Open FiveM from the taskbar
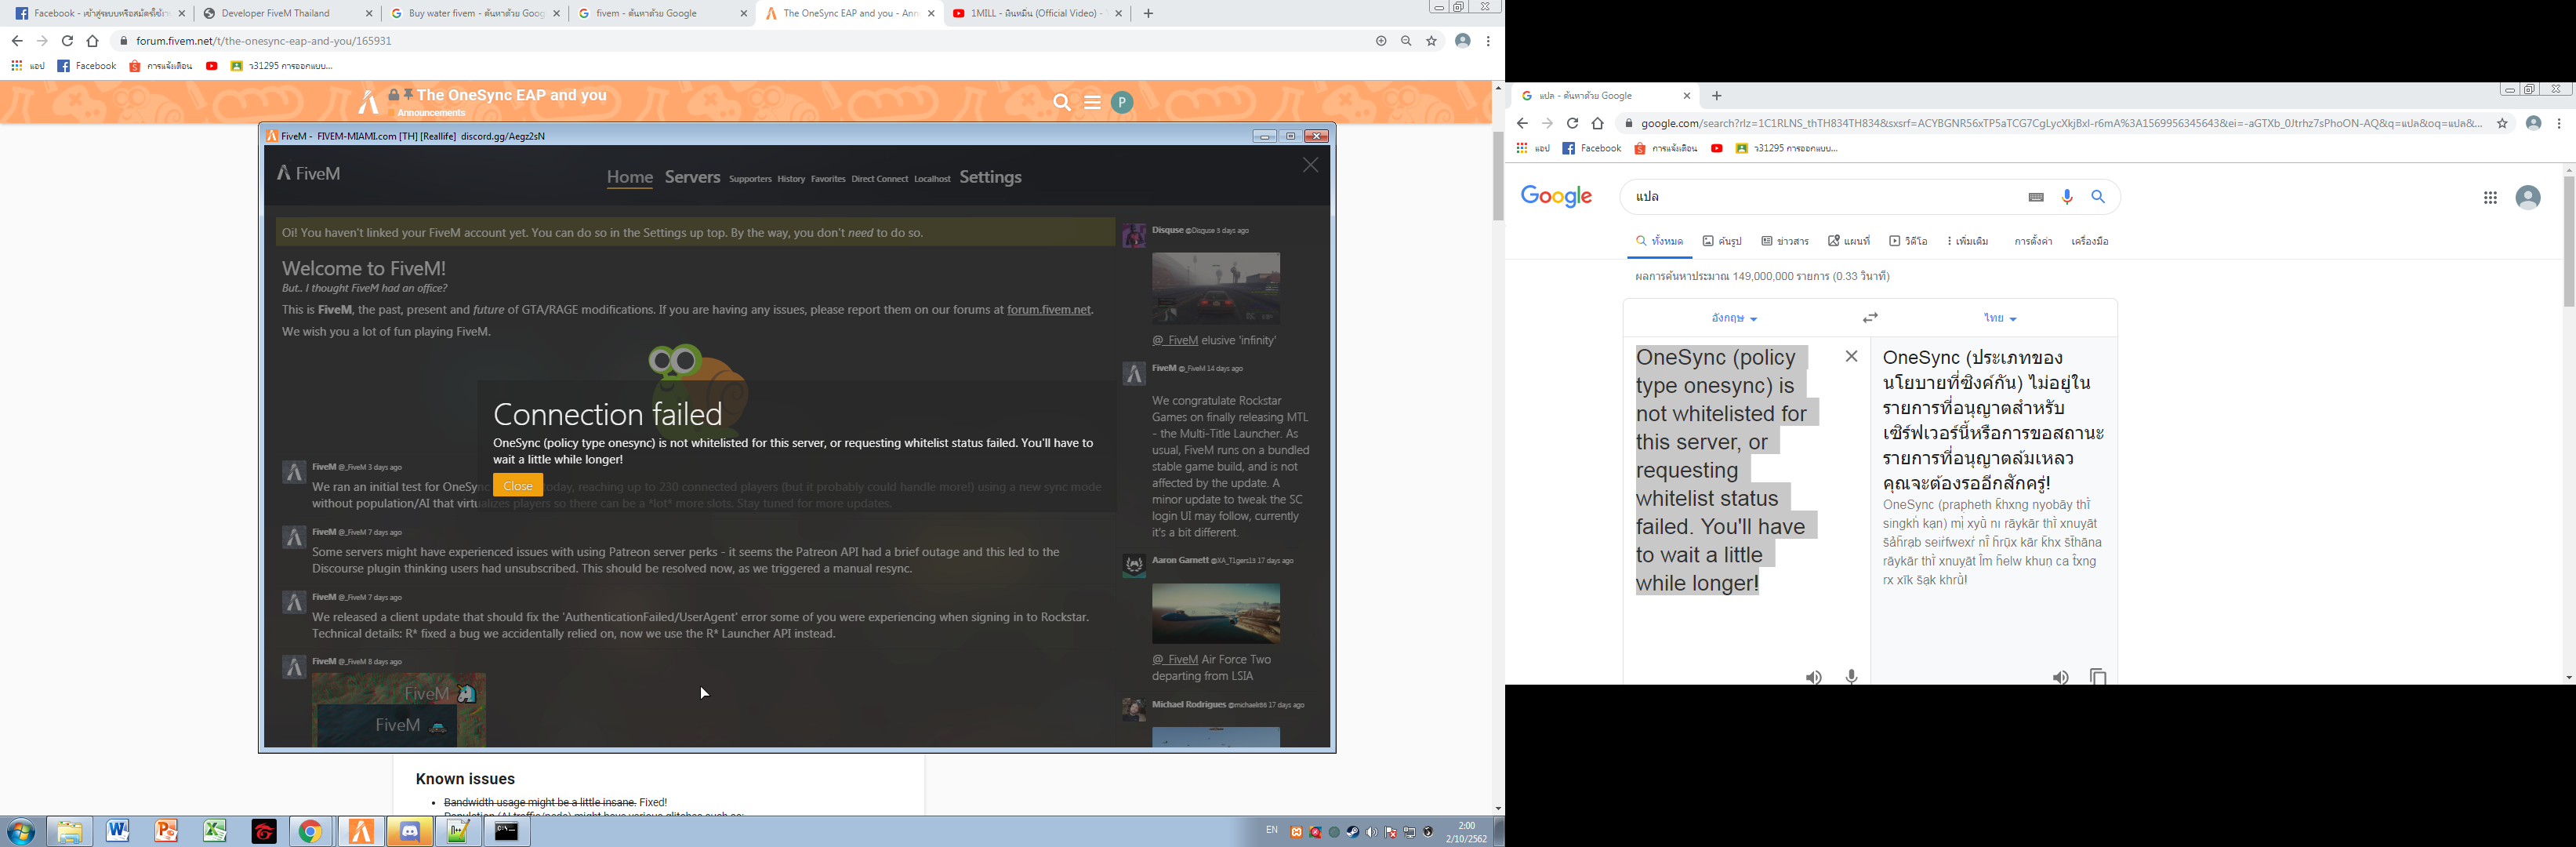Image resolution: width=2576 pixels, height=847 pixels. pos(361,831)
